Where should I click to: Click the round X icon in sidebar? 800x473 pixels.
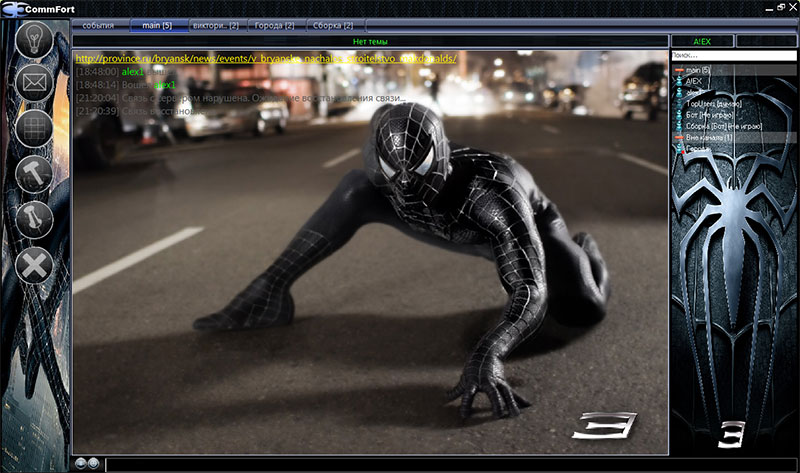point(34,265)
